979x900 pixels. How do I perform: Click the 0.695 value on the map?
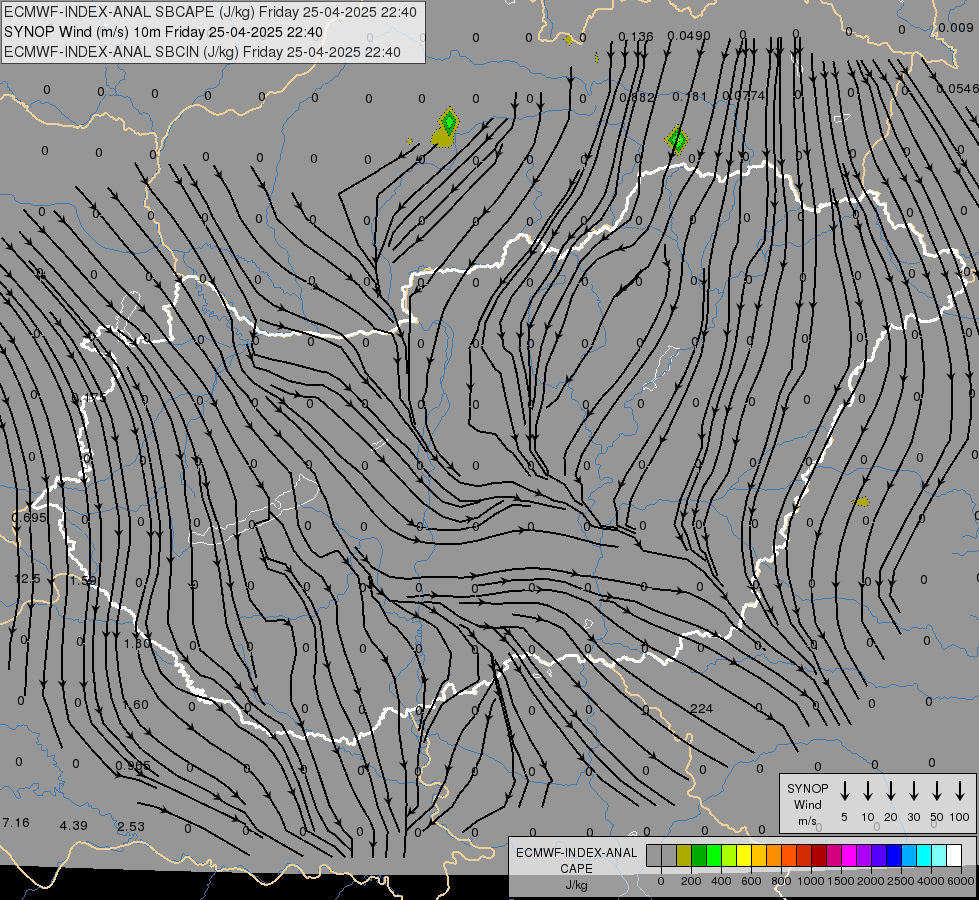(29, 518)
